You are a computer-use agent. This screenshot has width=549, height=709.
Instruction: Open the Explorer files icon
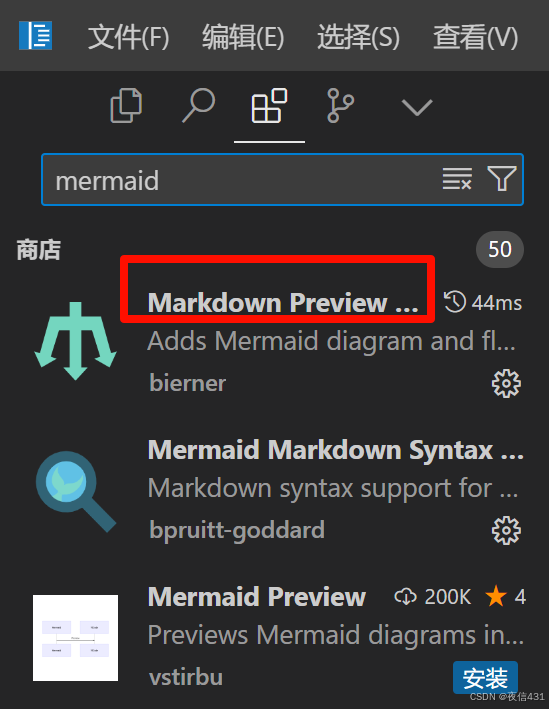[x=126, y=106]
